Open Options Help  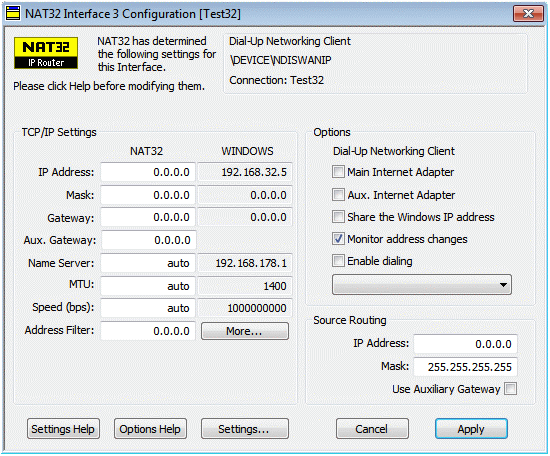tap(150, 429)
